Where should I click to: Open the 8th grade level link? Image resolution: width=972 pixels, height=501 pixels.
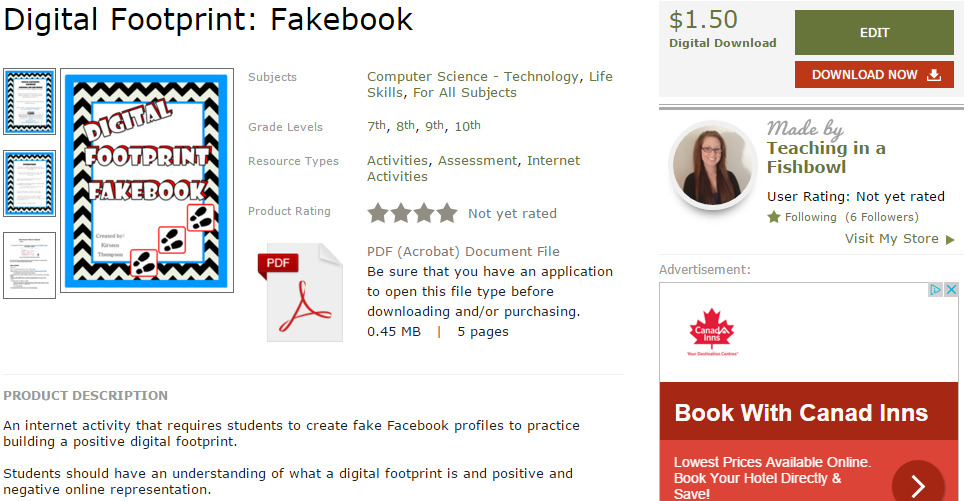point(405,126)
